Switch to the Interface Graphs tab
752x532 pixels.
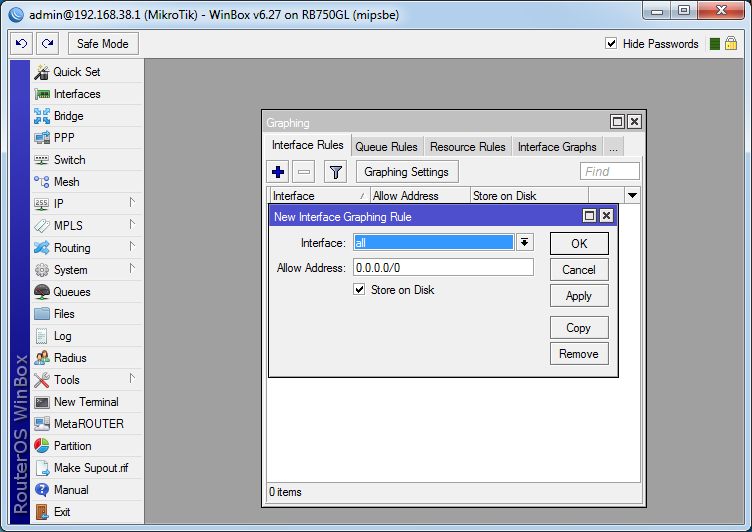point(557,147)
